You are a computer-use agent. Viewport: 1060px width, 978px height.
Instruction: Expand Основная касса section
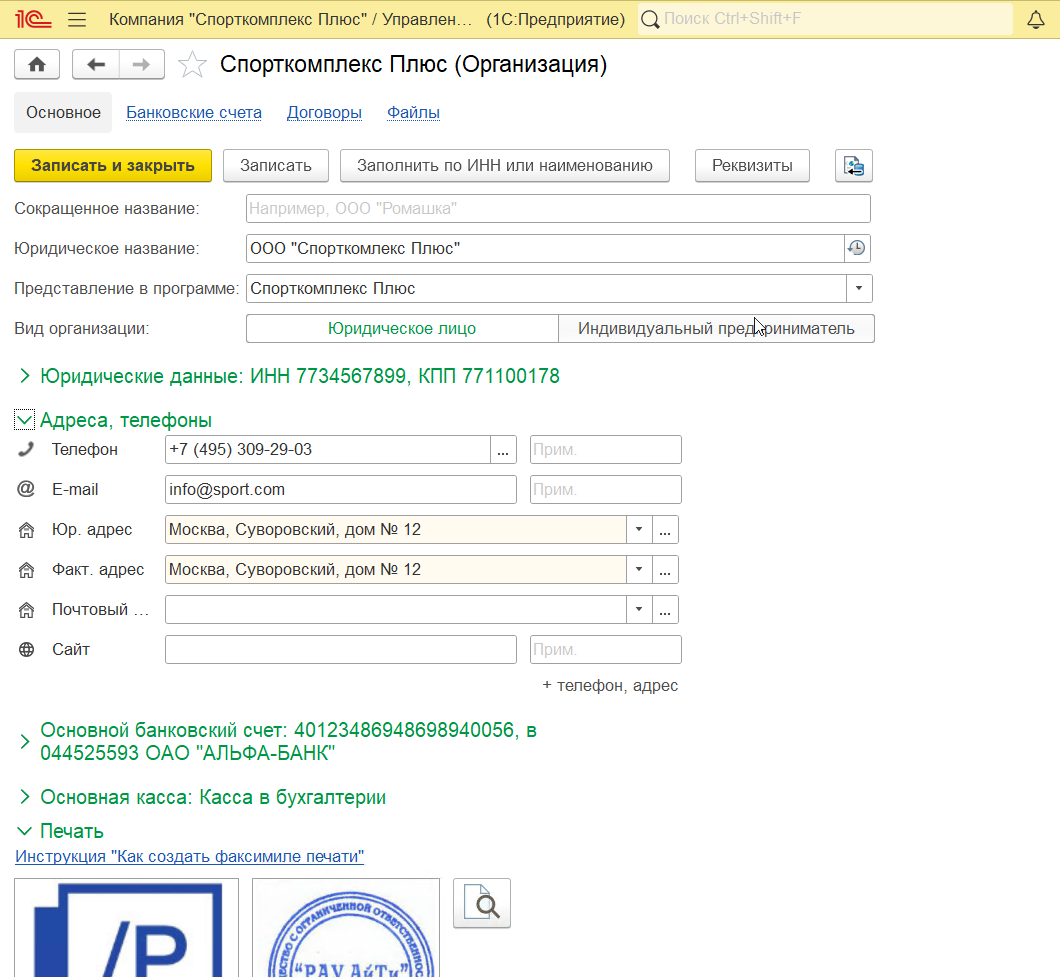[x=25, y=797]
